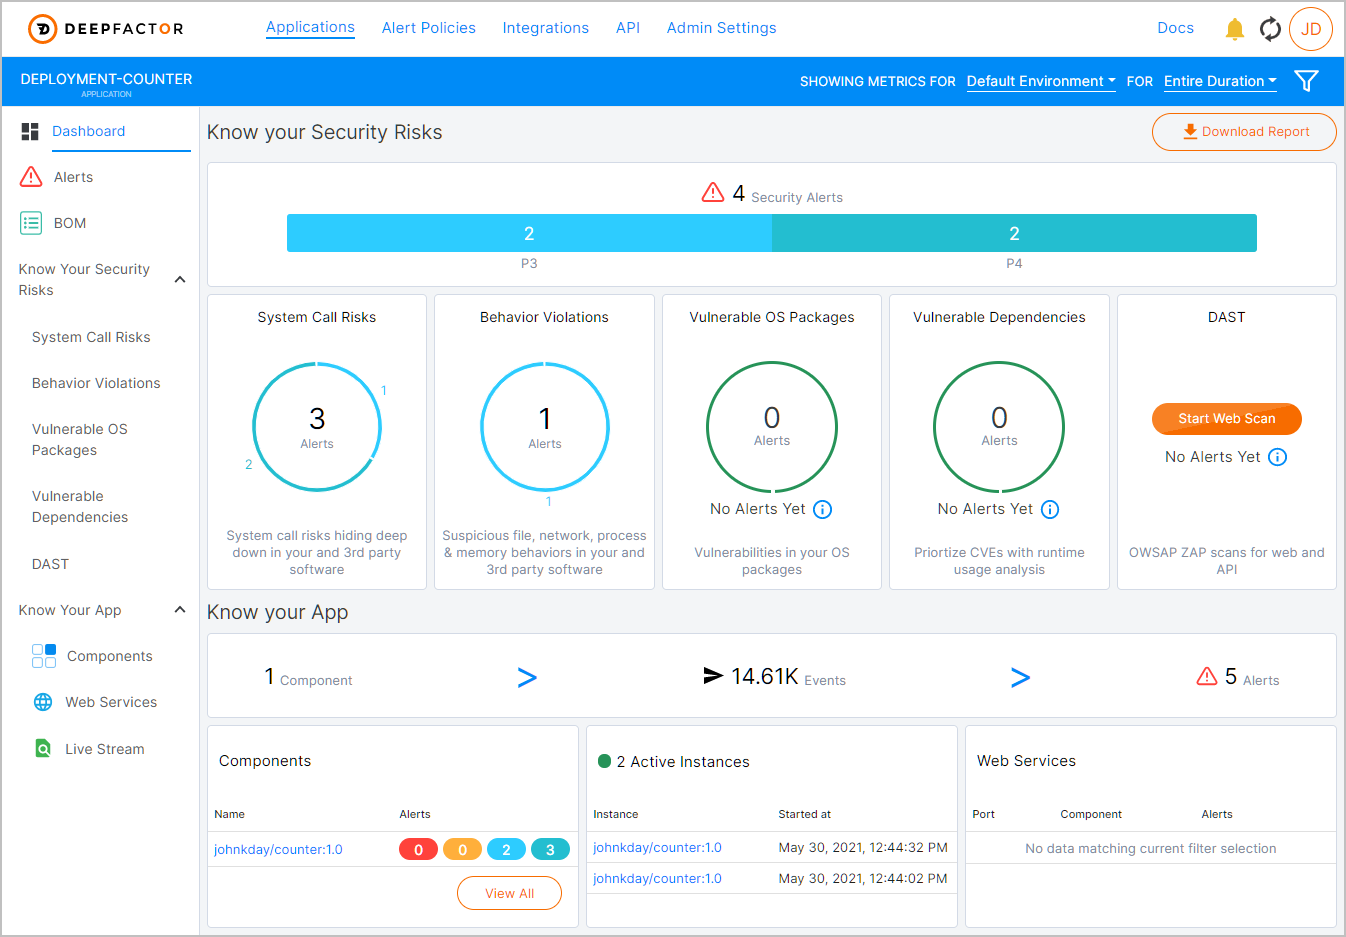
Task: Click arrow between Events and Alerts
Action: pyautogui.click(x=1020, y=678)
